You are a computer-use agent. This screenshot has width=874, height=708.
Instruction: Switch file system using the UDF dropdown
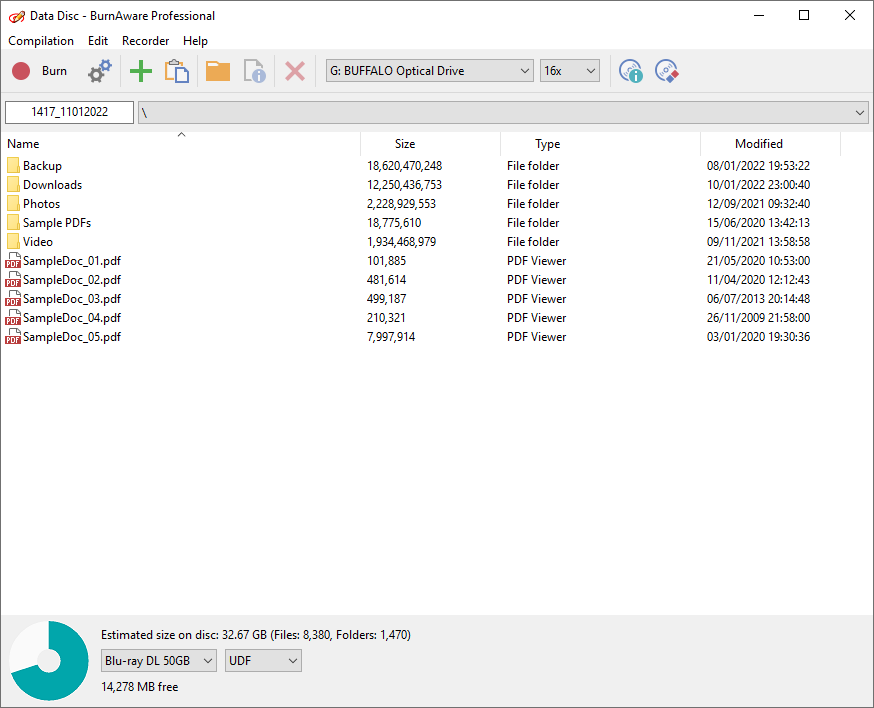click(x=262, y=660)
